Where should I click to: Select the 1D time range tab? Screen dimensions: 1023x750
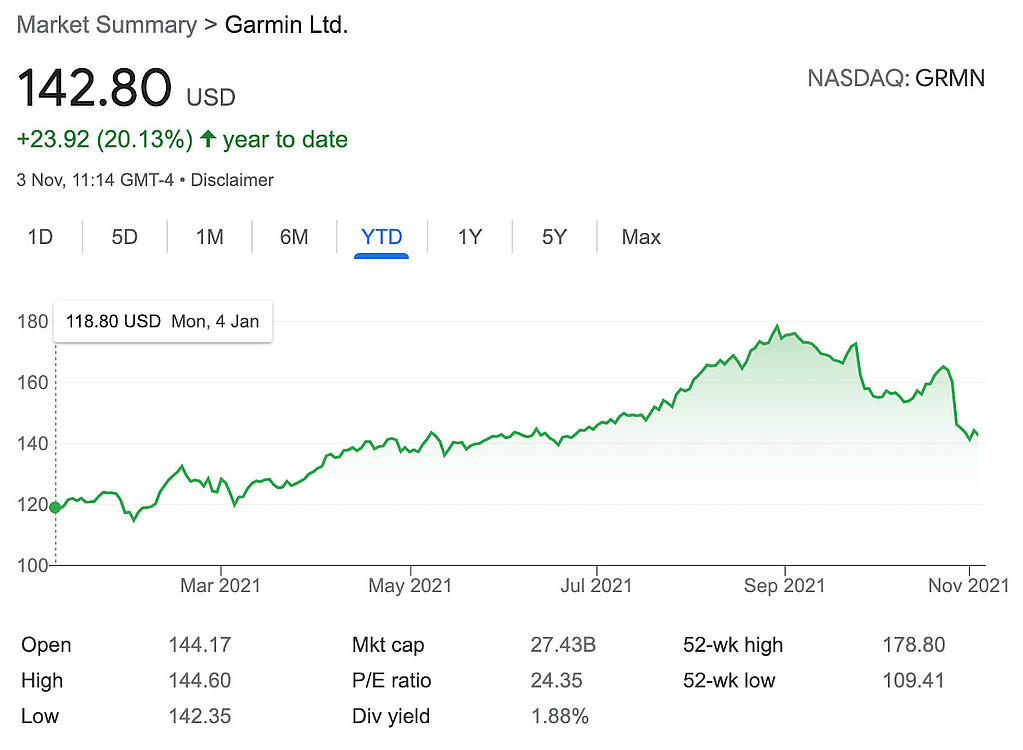[x=40, y=237]
